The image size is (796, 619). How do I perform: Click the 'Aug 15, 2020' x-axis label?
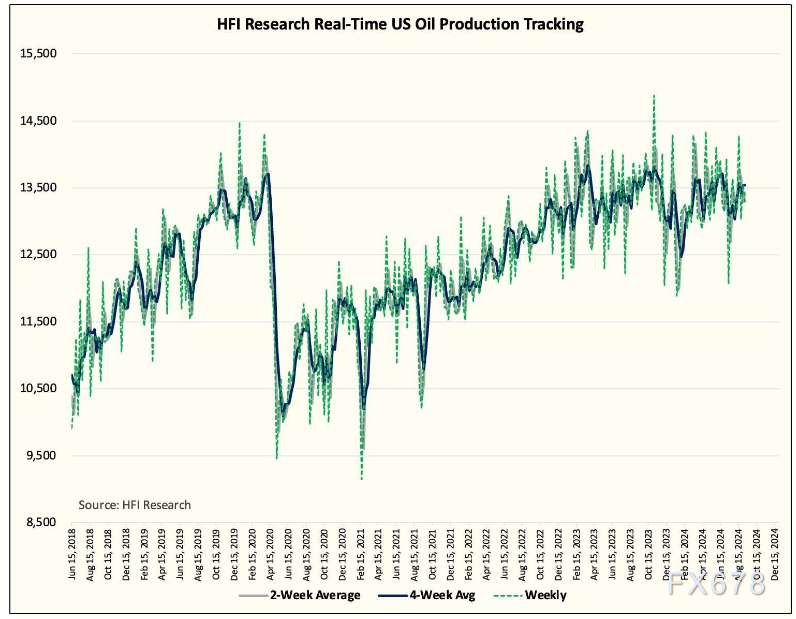point(306,555)
